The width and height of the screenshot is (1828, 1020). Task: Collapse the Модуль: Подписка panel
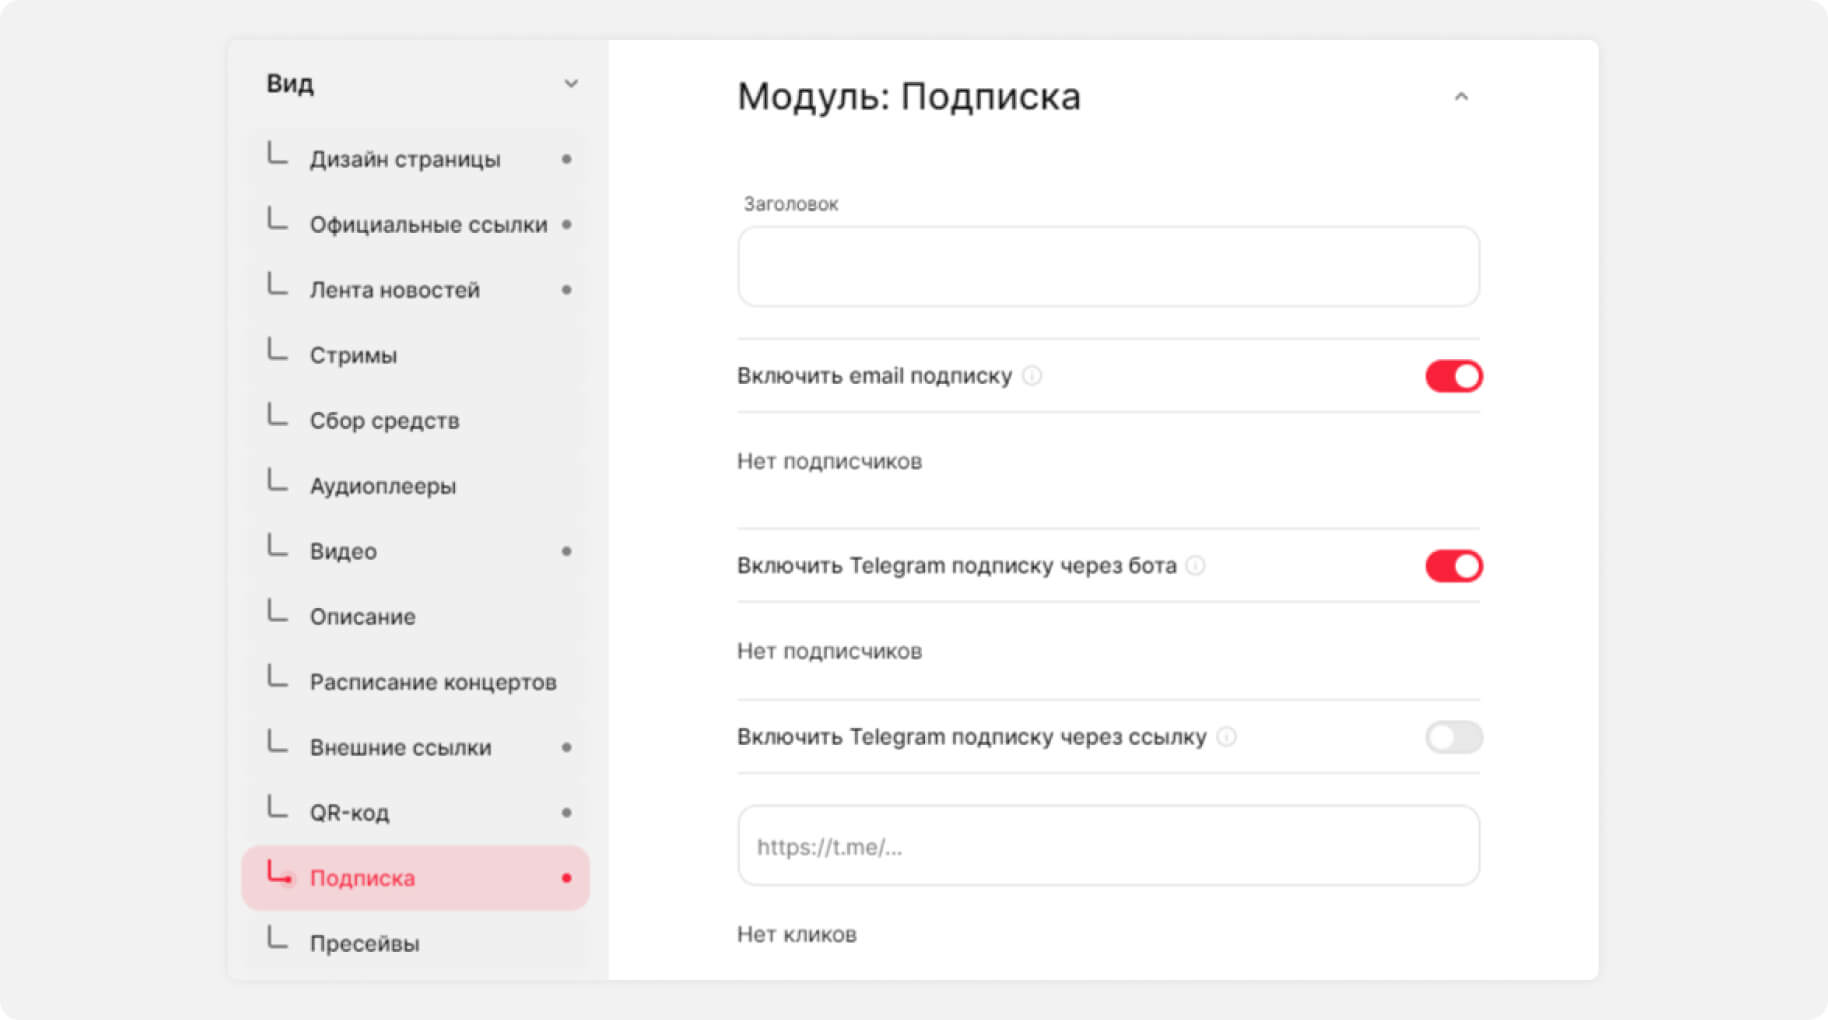click(1461, 97)
